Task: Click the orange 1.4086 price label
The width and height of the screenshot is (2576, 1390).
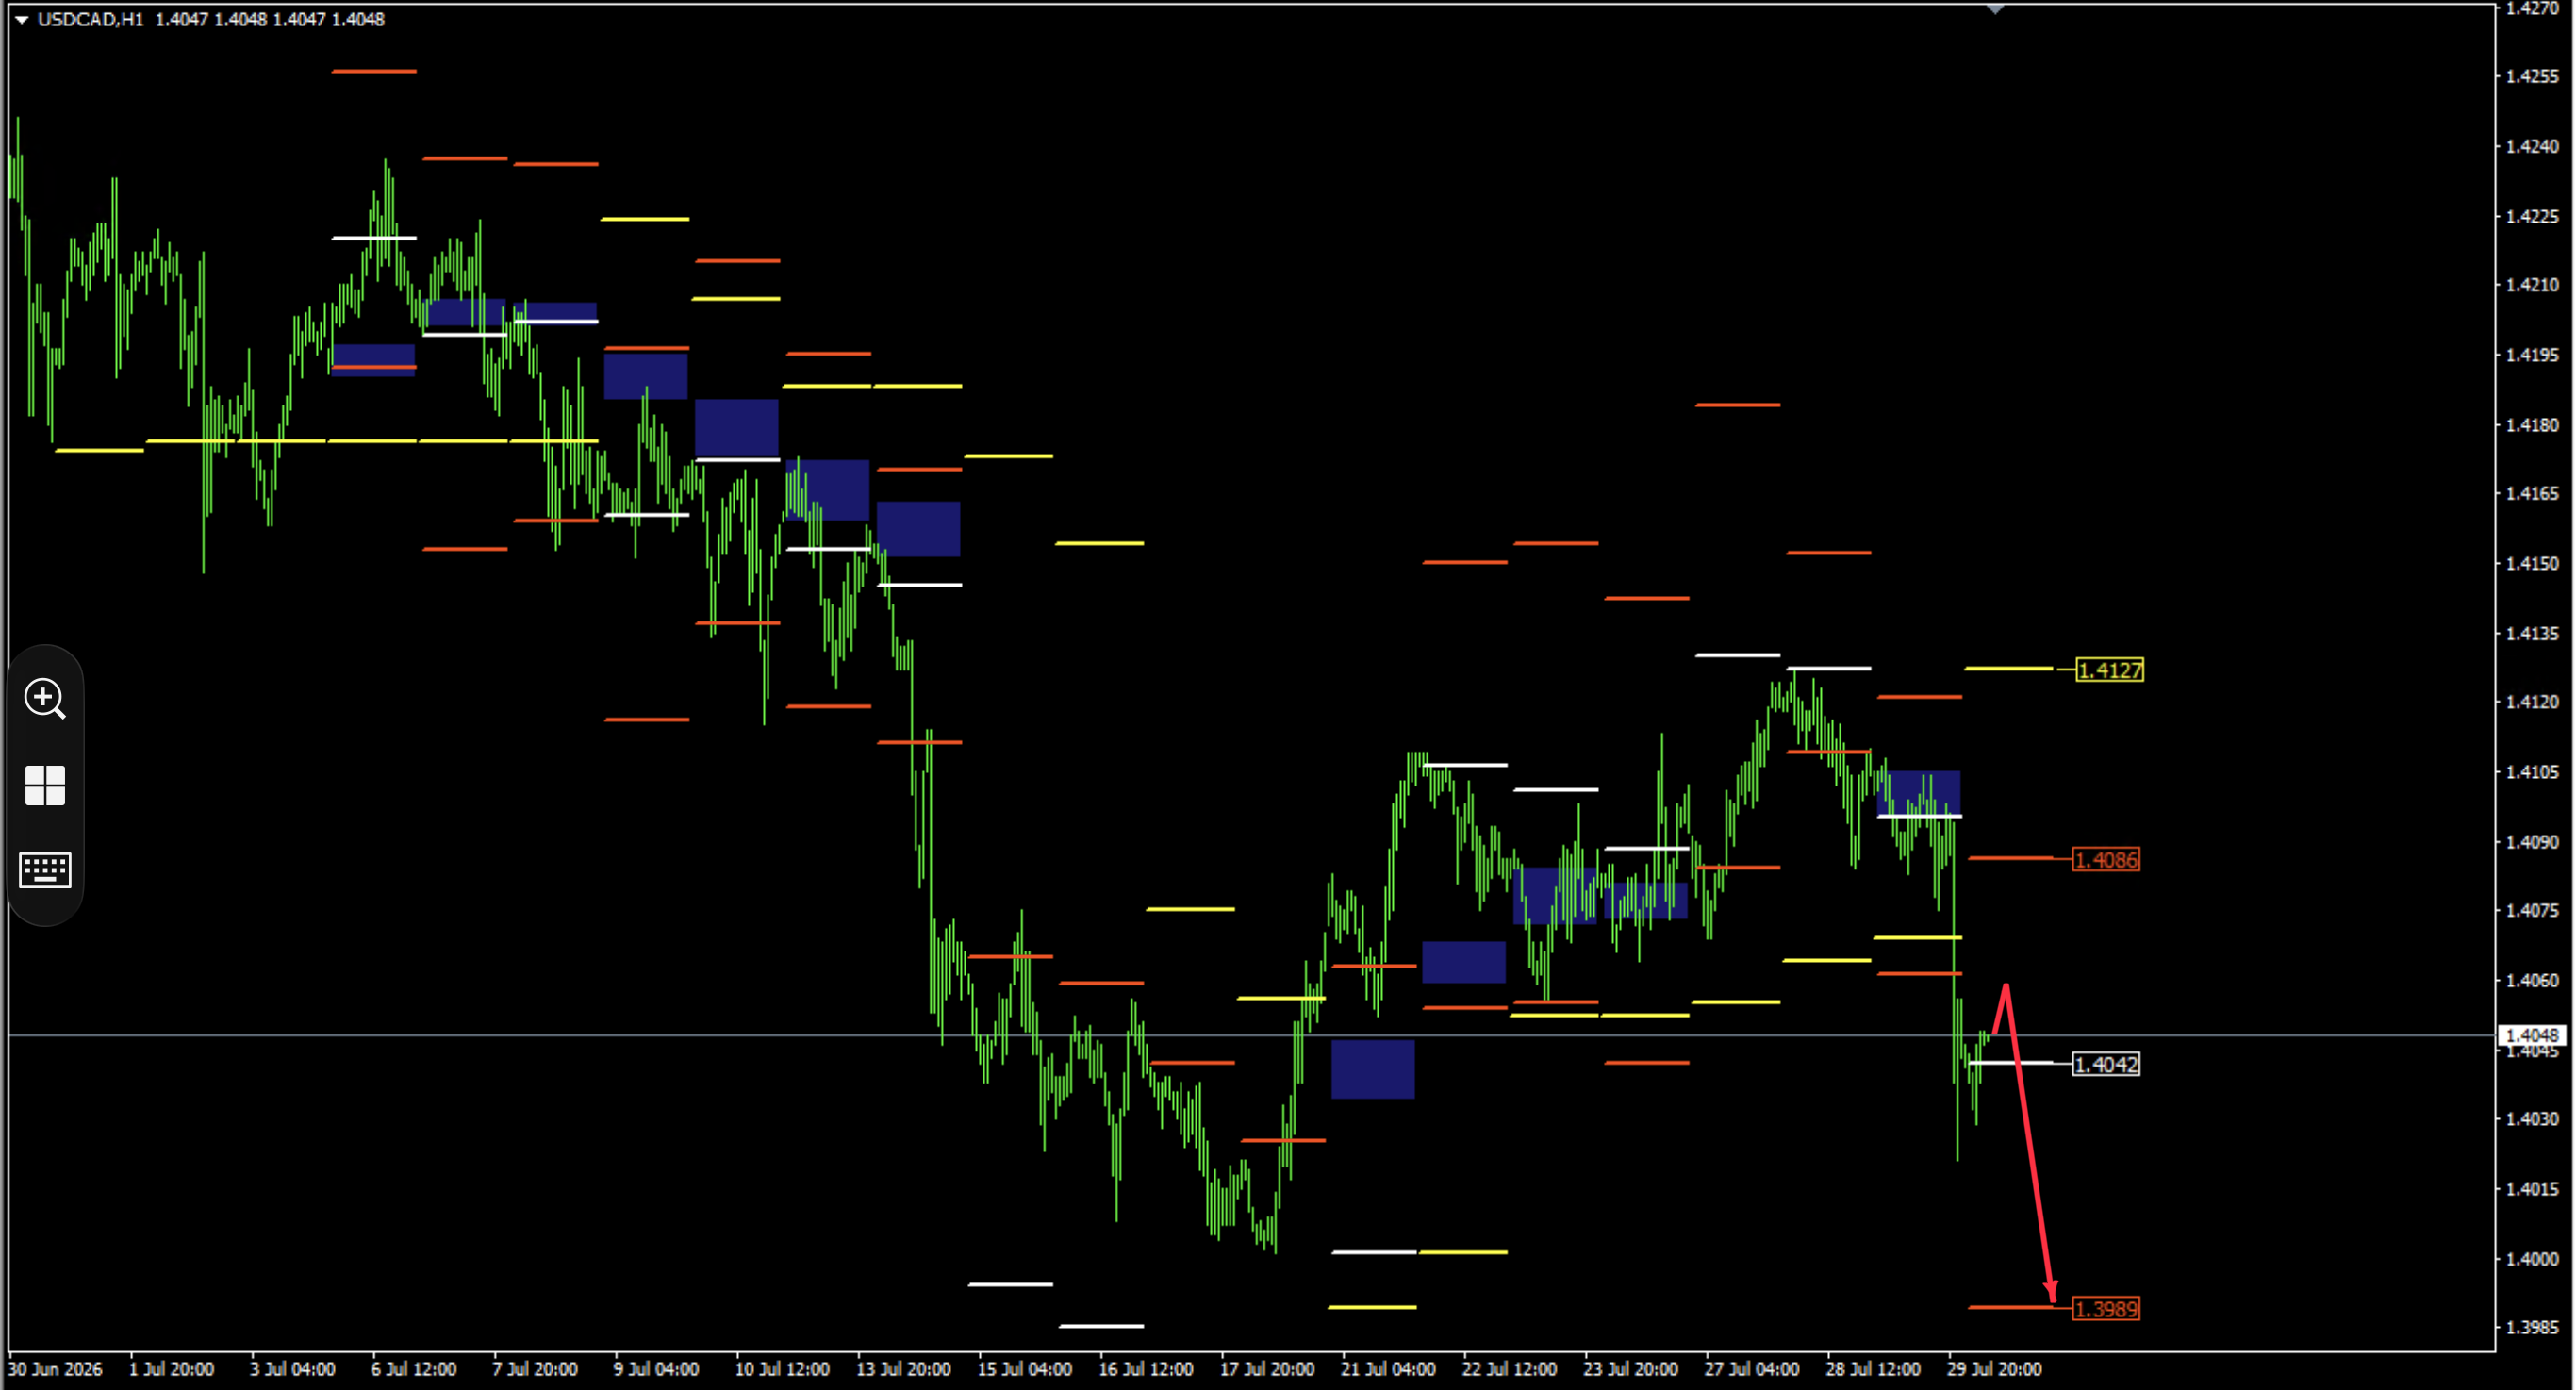Action: pyautogui.click(x=2106, y=859)
